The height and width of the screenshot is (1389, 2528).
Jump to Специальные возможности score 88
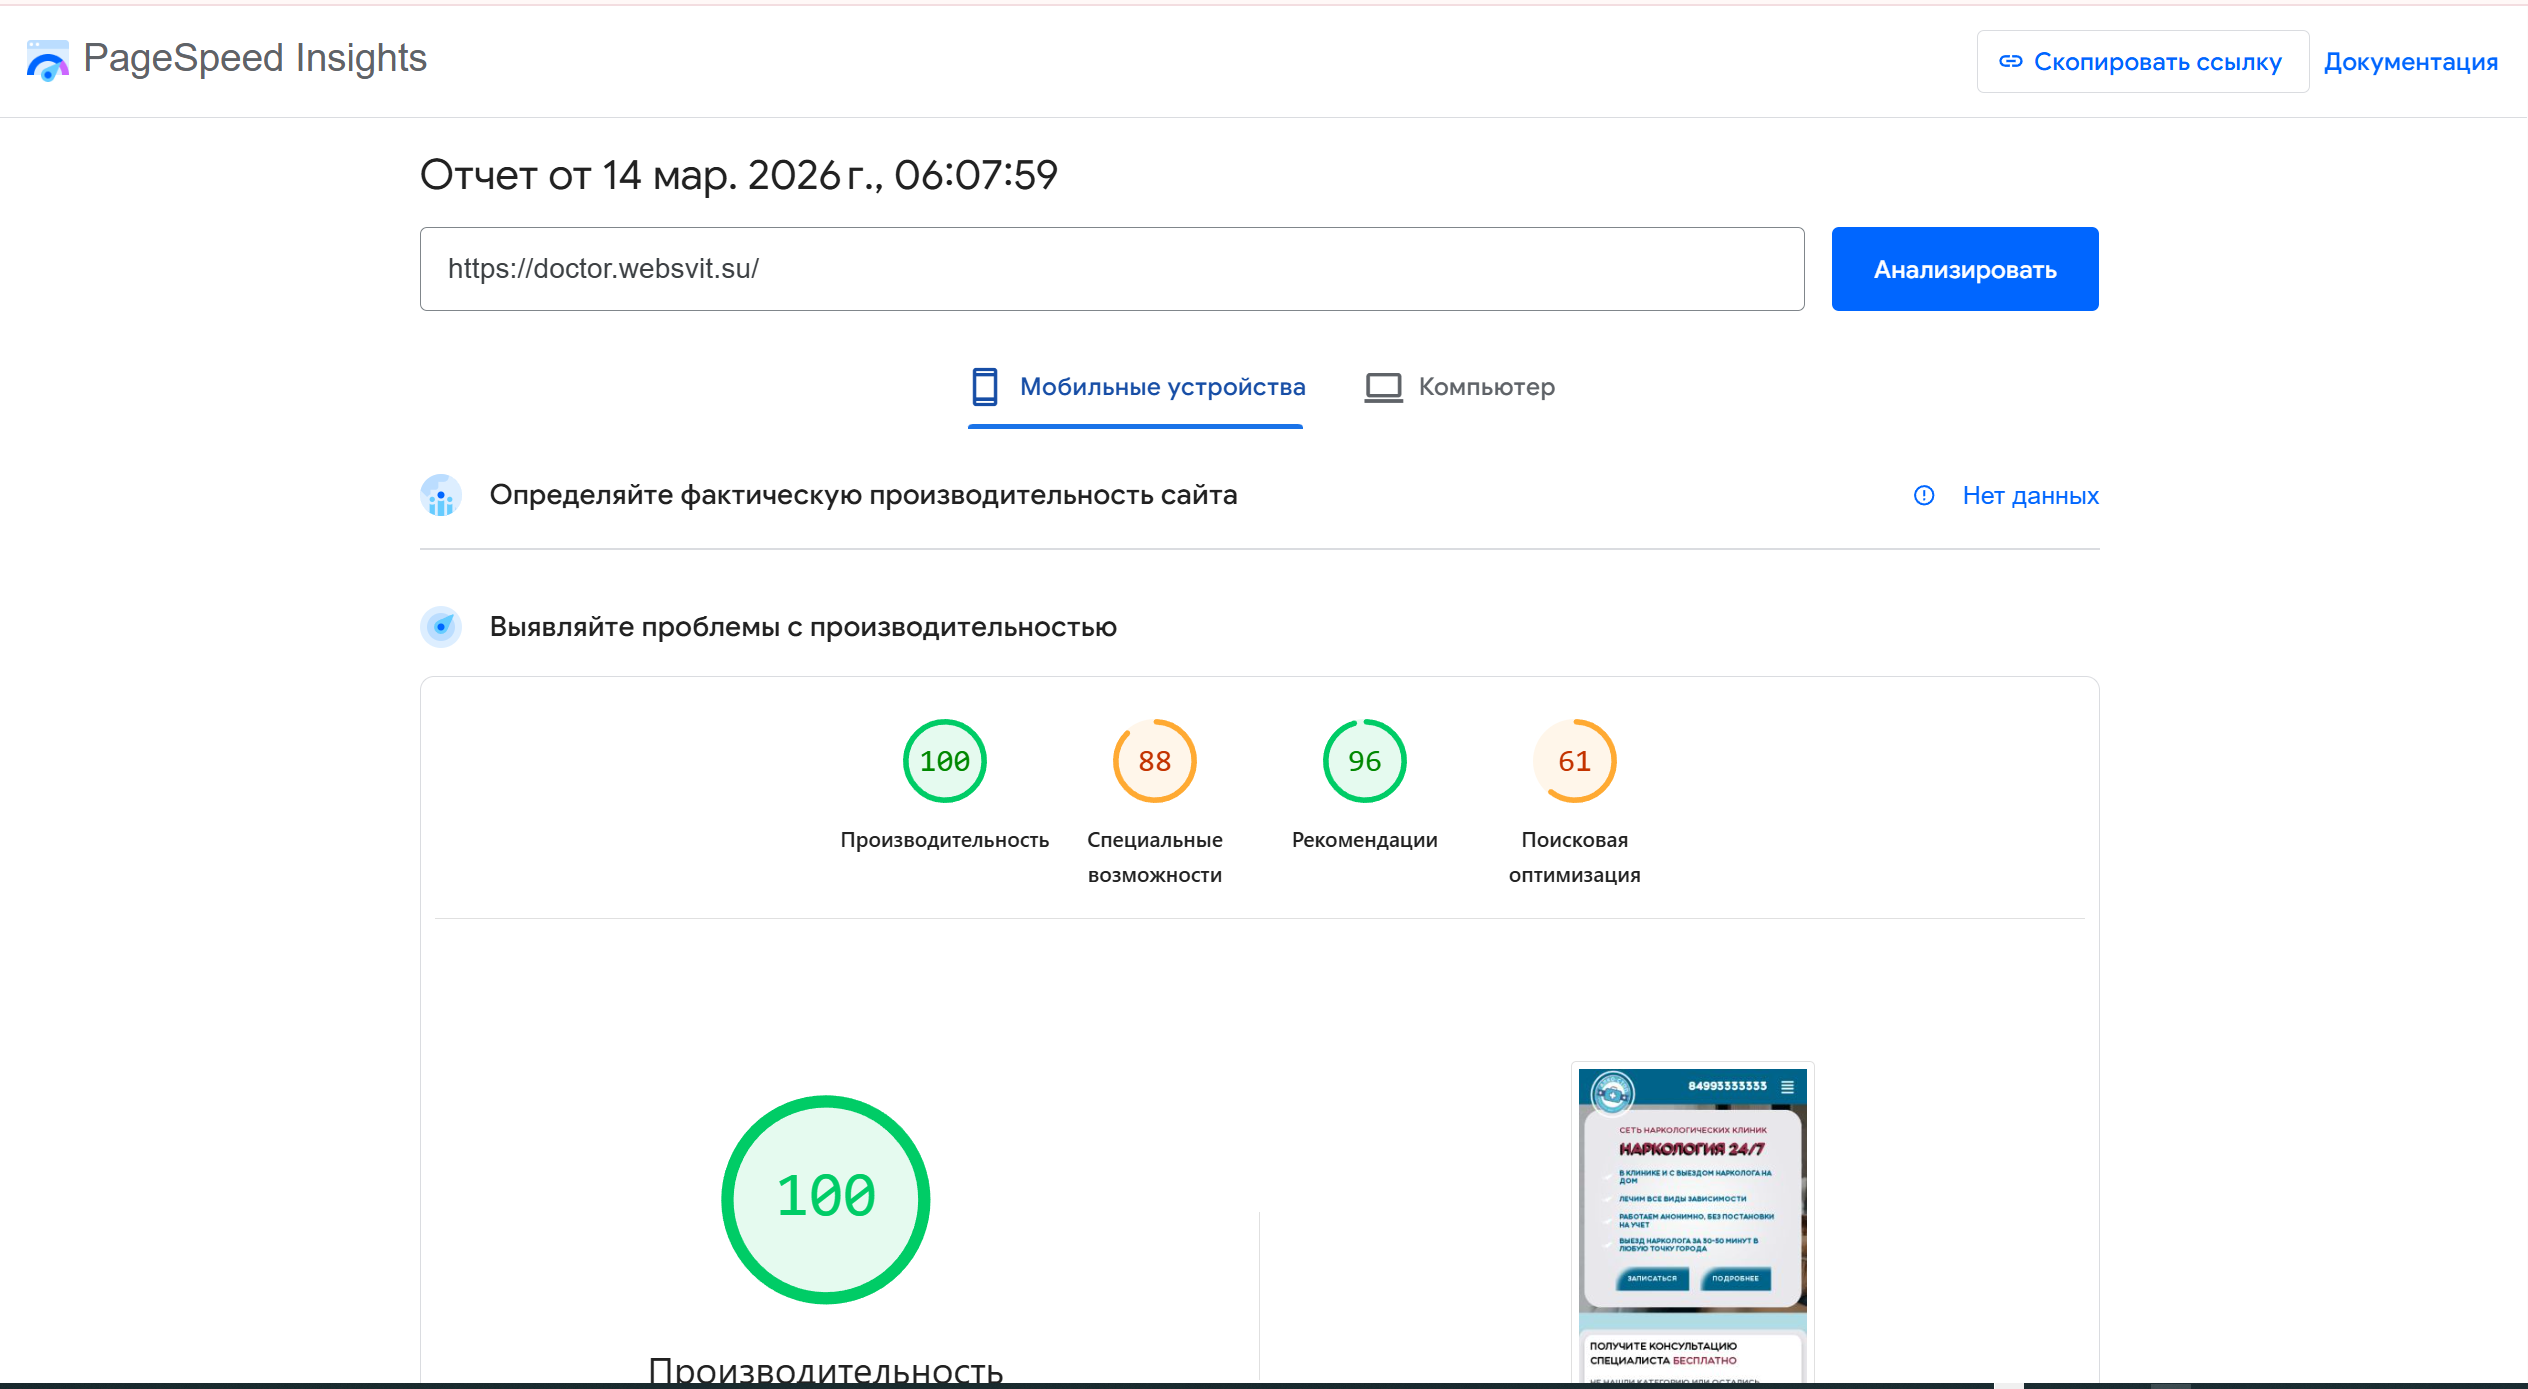[x=1154, y=762]
